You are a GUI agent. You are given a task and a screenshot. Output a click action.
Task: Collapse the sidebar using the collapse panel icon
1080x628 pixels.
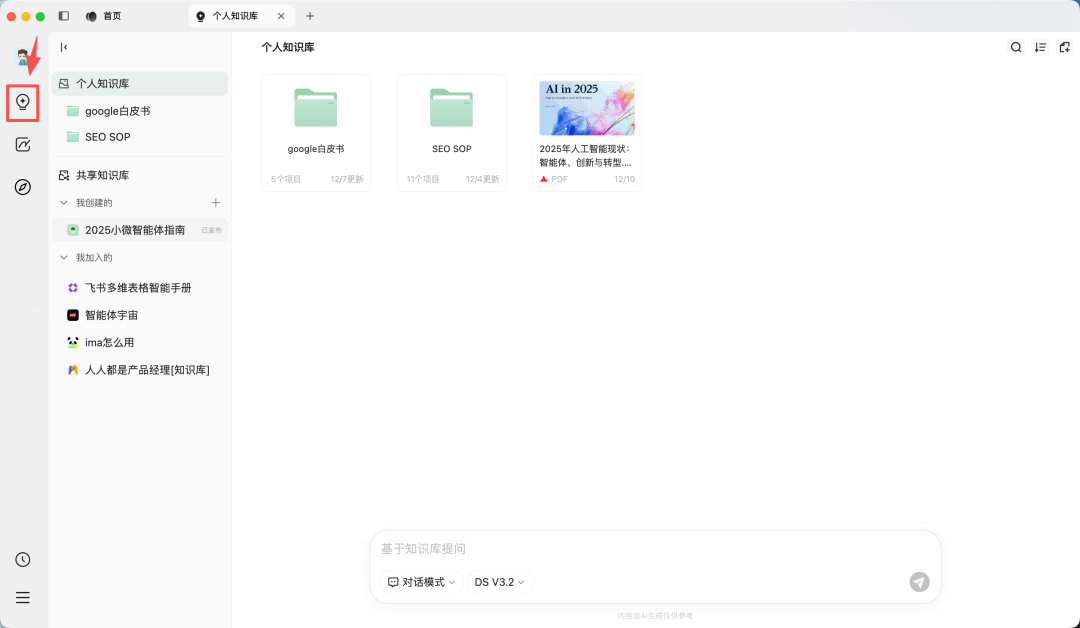[x=63, y=47]
